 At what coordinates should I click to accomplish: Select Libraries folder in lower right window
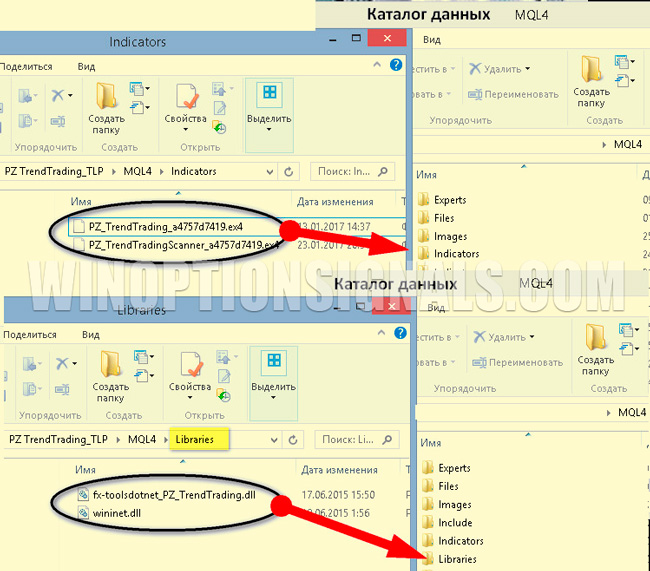(456, 559)
